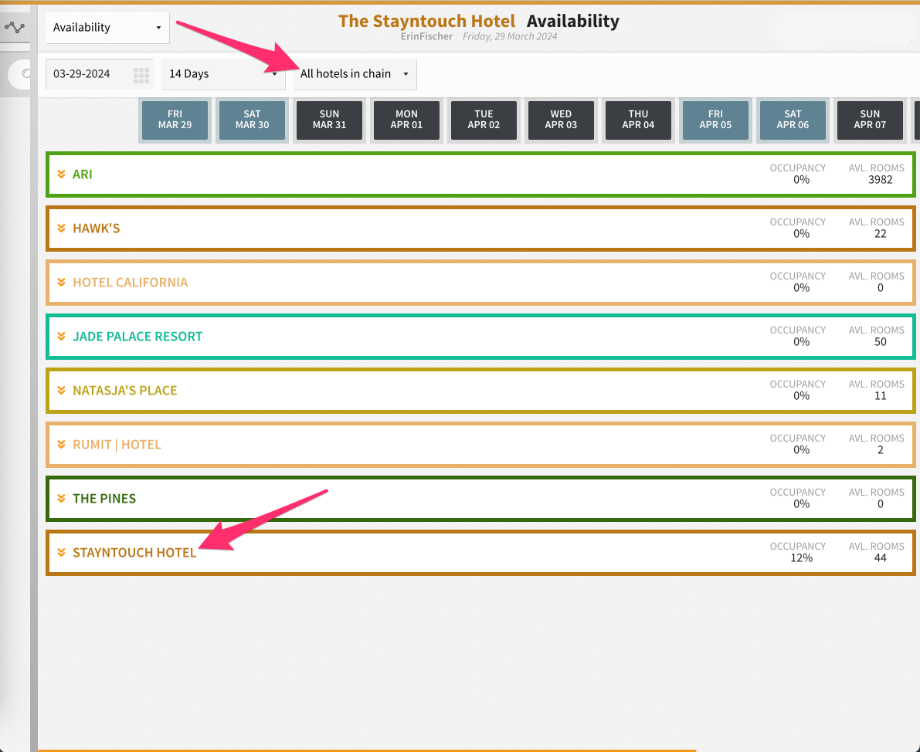Click the RUMIT | HOTEL name
This screenshot has height=752, width=920.
click(117, 445)
